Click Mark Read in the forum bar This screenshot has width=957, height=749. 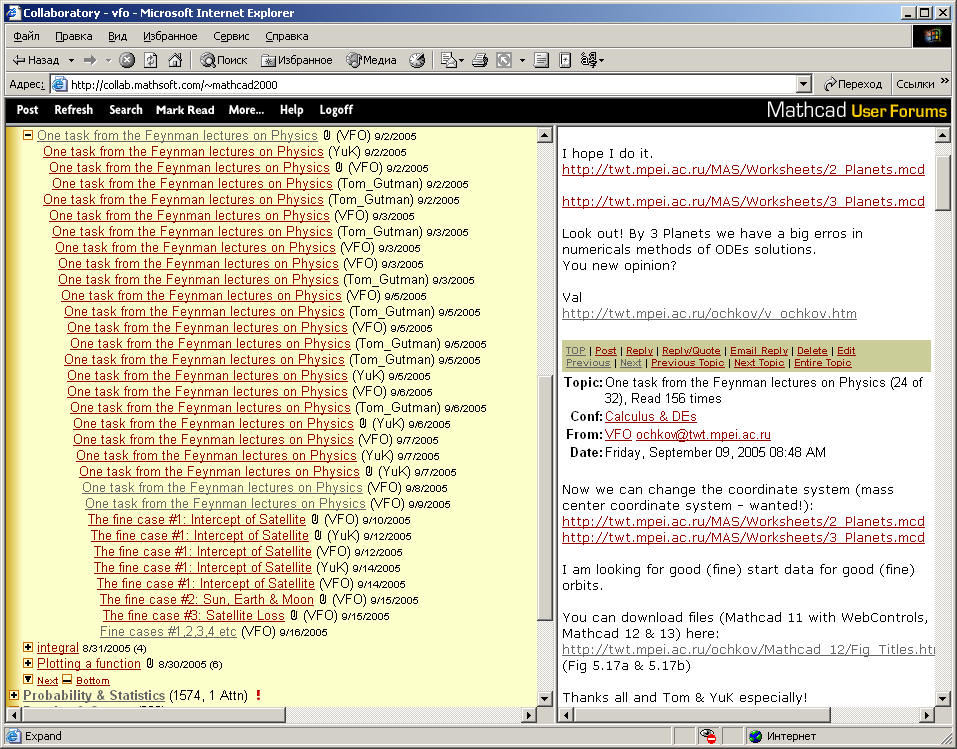185,110
